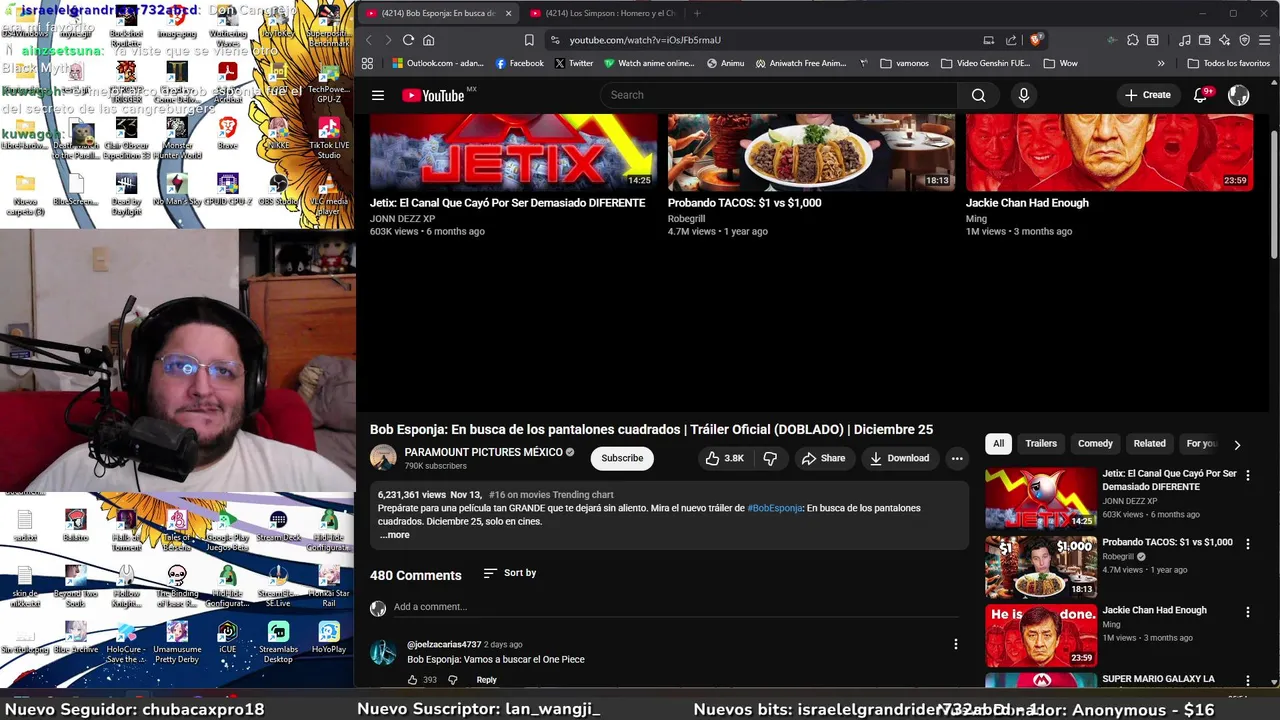This screenshot has height=720, width=1280.
Task: Reply to joelzacarias4737's comment
Action: point(486,680)
